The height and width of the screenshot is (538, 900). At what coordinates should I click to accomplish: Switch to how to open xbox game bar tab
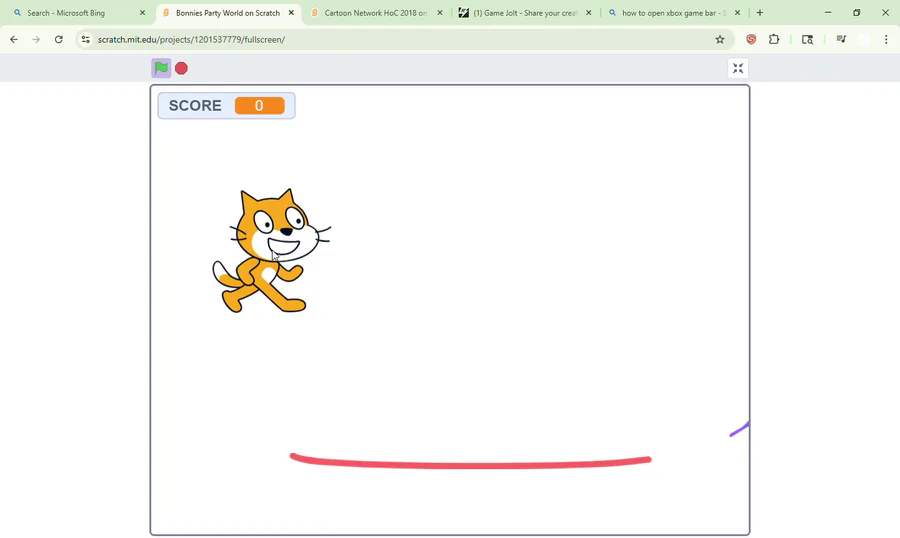[673, 13]
